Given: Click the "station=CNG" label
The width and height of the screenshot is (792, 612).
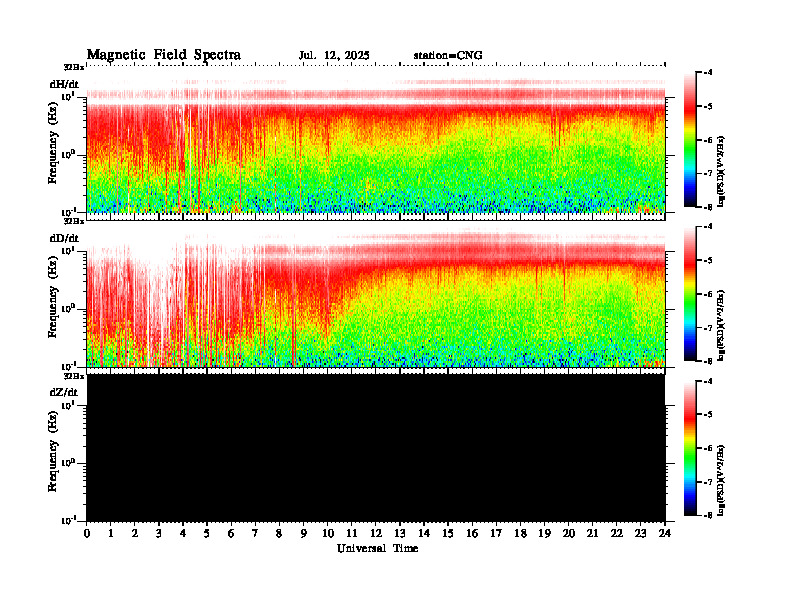Looking at the screenshot, I should pyautogui.click(x=448, y=56).
